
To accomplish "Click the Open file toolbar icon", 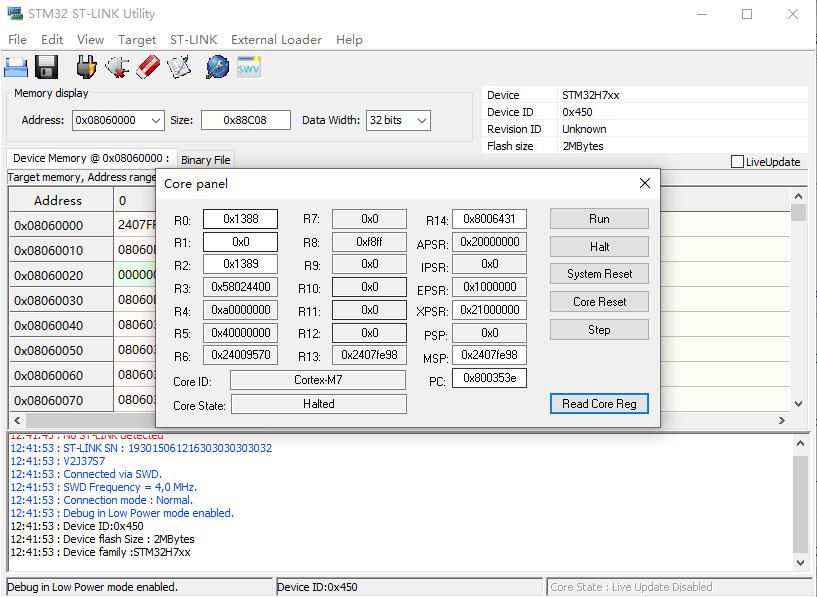I will [x=16, y=68].
